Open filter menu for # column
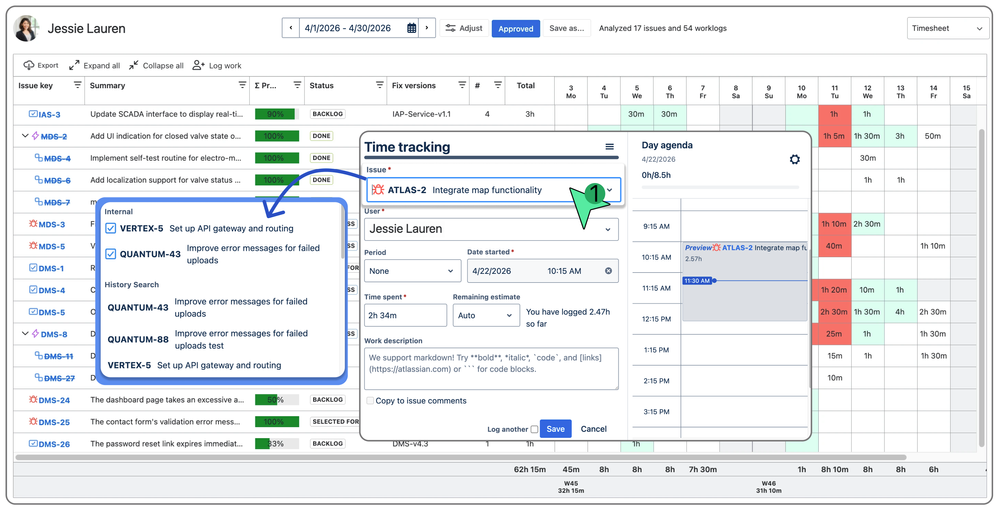The image size is (999, 509). (x=498, y=85)
